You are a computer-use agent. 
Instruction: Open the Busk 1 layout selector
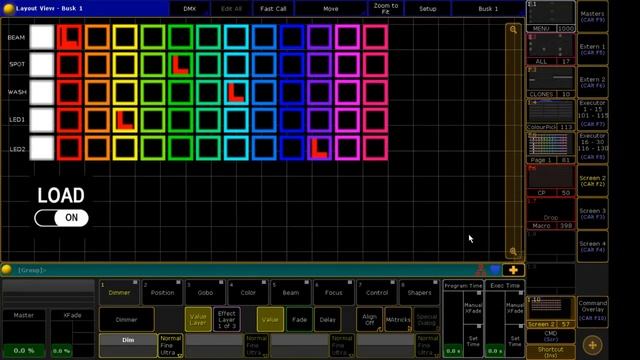click(x=488, y=9)
